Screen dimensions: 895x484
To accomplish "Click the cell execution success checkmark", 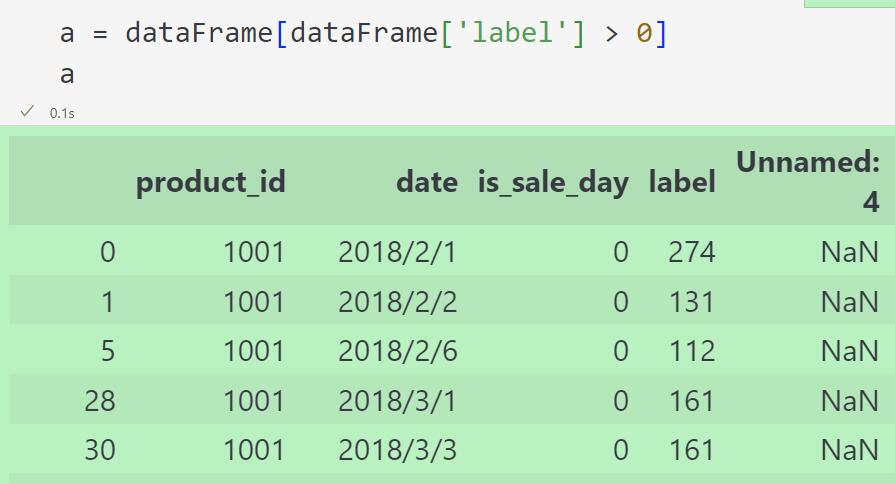I will tap(27, 111).
